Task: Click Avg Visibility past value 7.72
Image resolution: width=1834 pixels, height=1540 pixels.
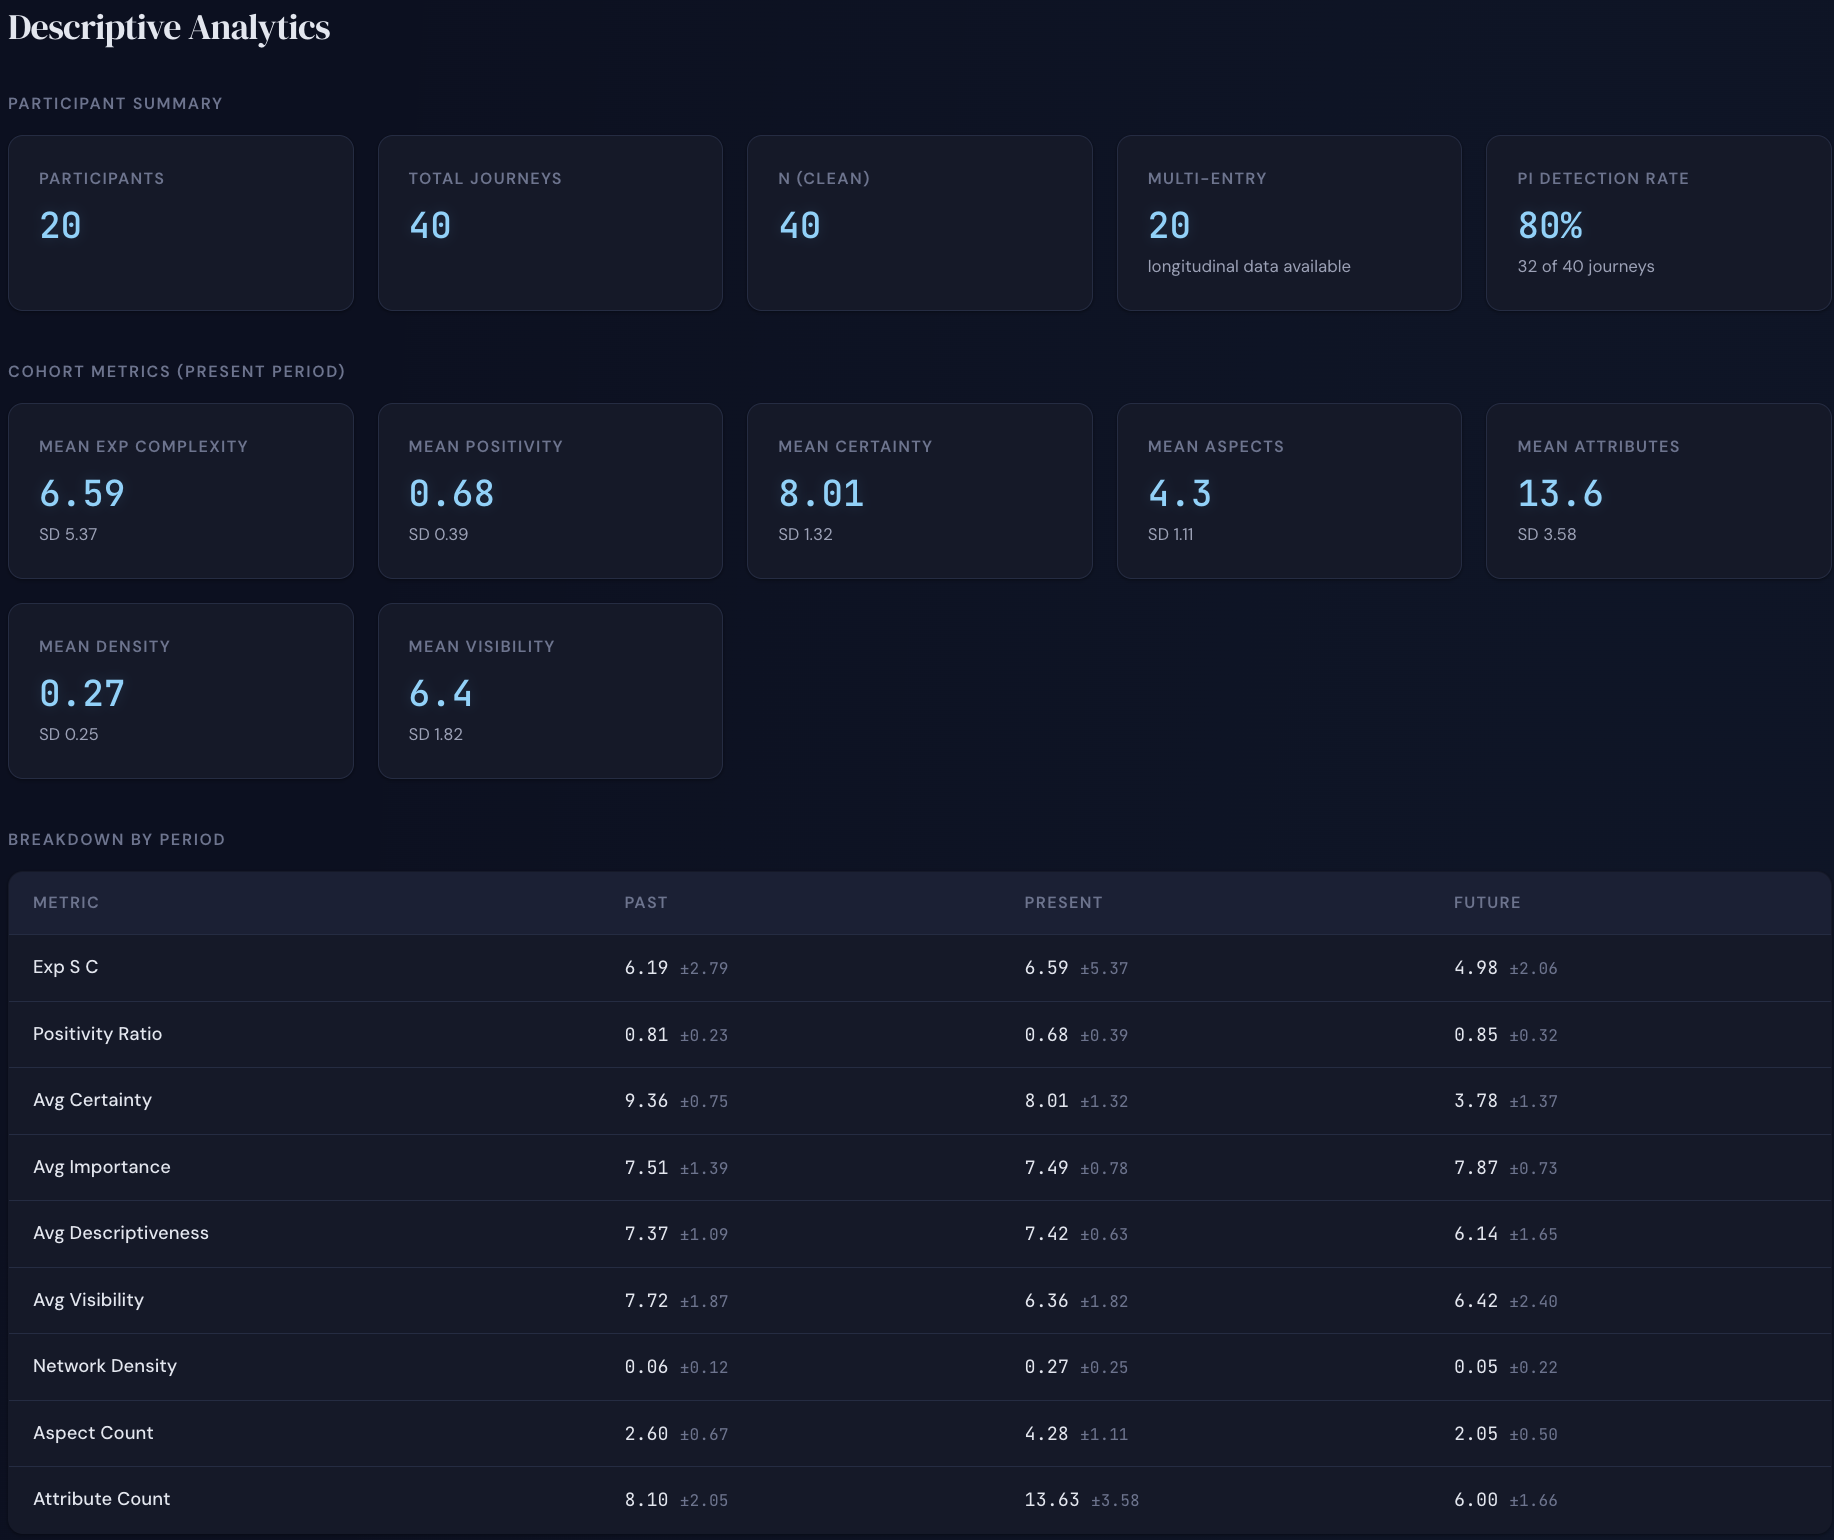Action: pos(646,1301)
